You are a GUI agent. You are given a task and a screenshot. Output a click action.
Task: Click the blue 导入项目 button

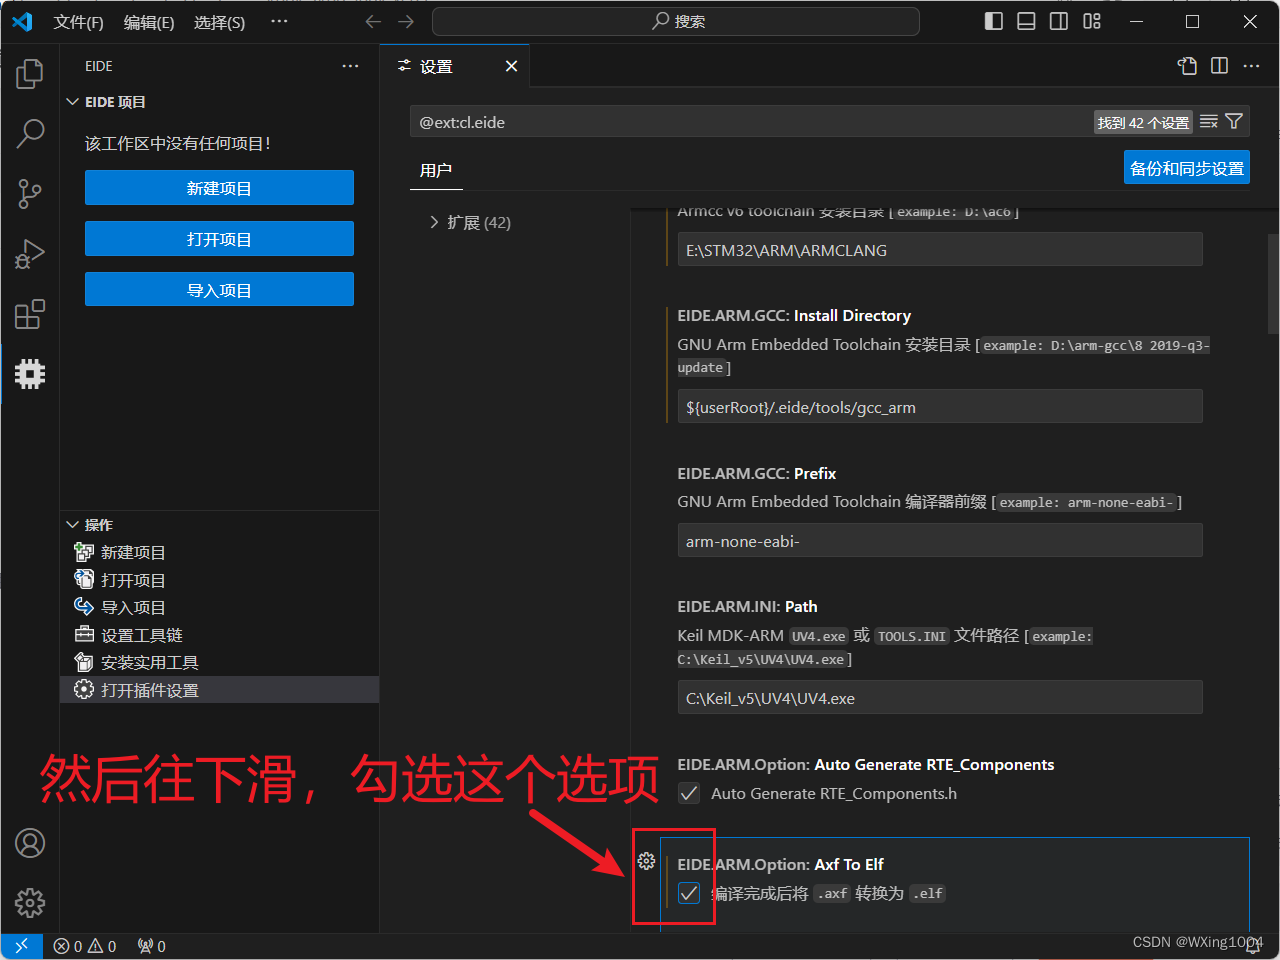219,290
